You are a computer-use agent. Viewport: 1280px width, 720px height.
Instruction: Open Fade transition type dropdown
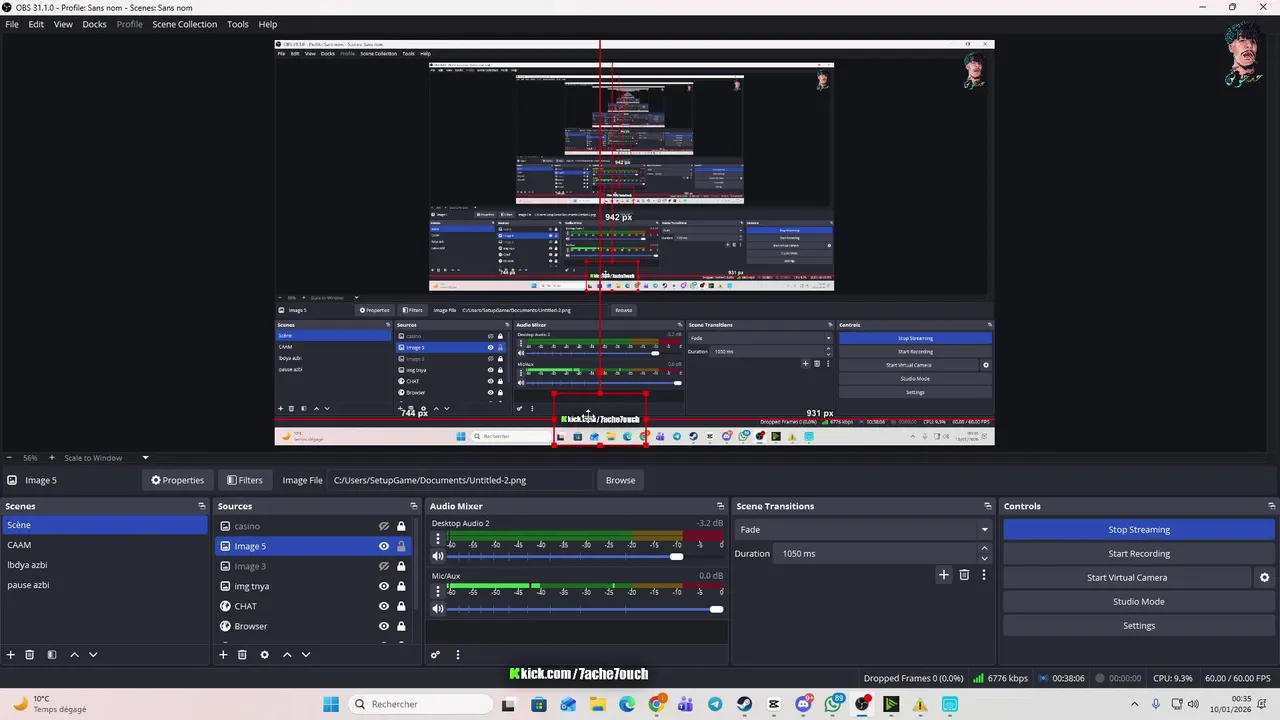(x=863, y=529)
